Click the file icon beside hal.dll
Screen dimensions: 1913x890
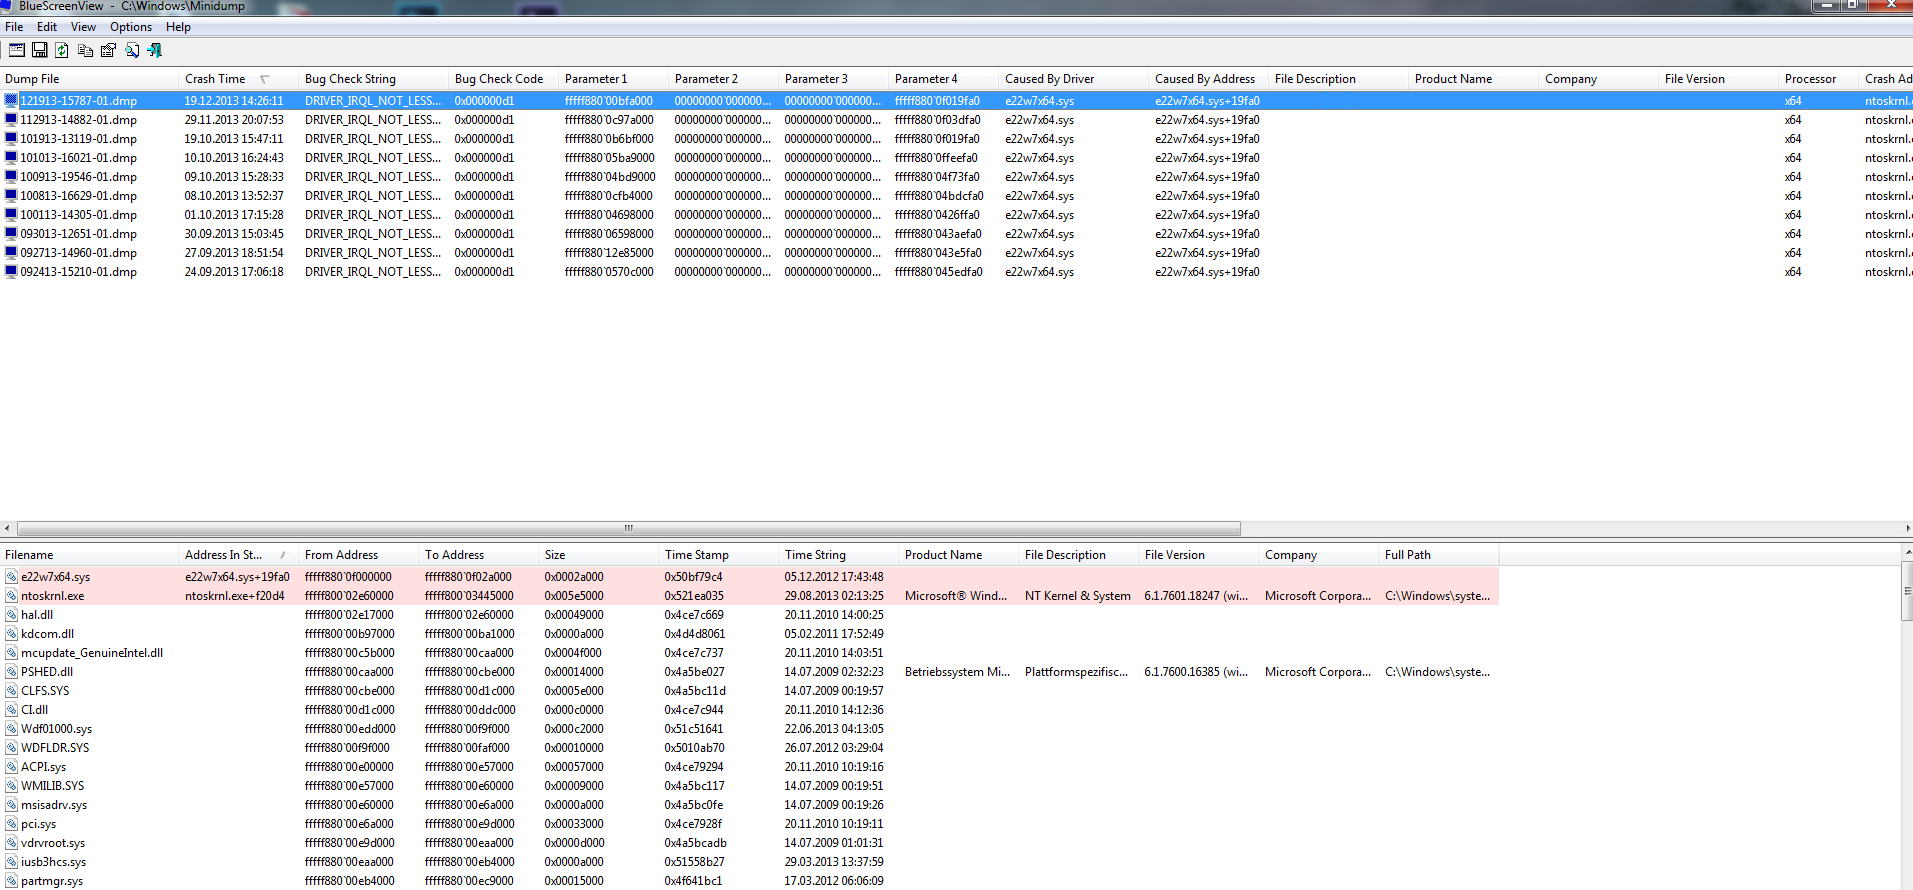click(11, 615)
